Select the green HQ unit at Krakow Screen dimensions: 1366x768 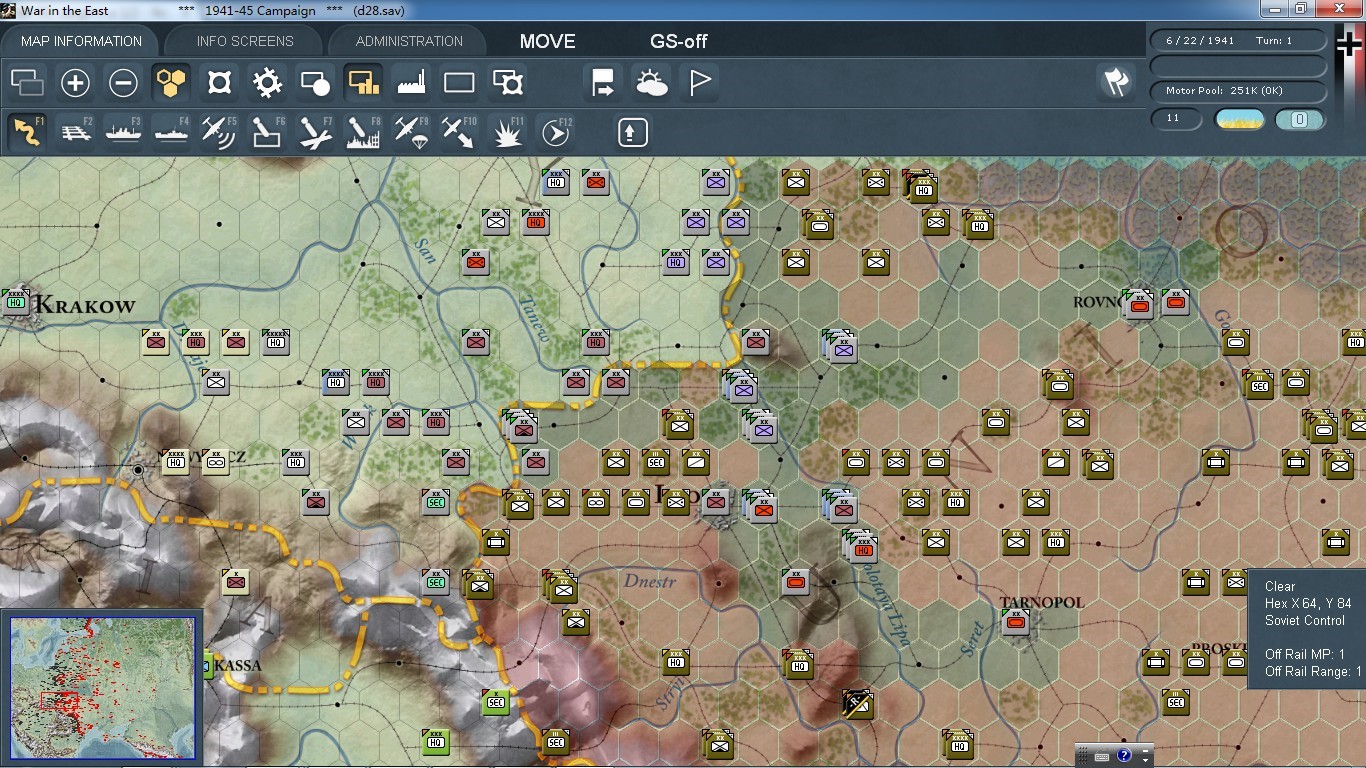[15, 300]
